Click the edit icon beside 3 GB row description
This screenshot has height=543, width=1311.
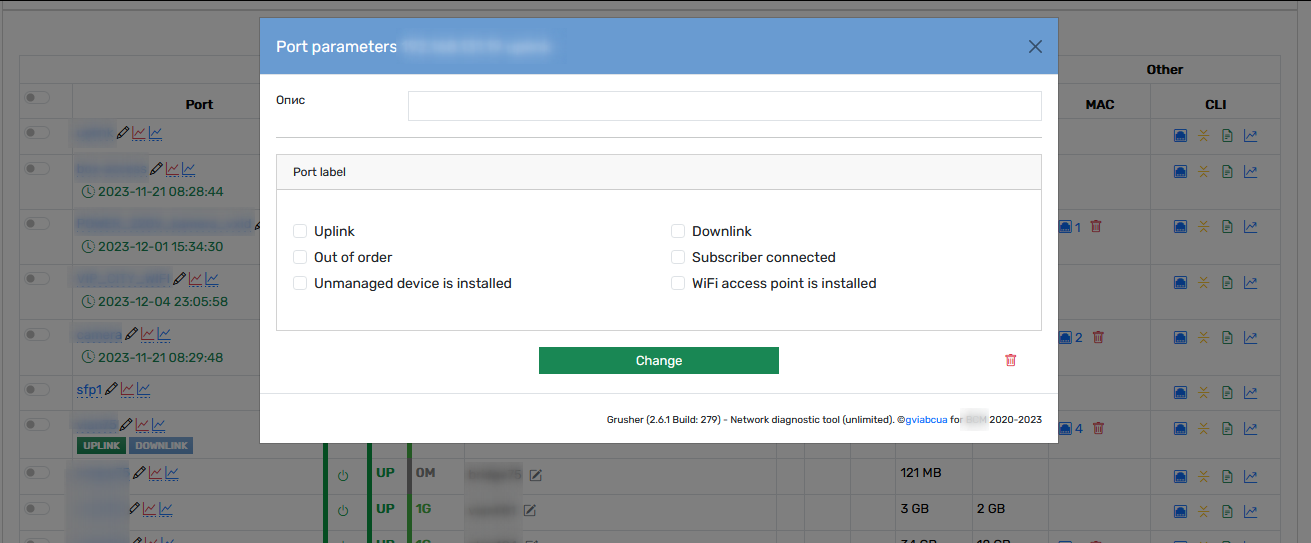[x=530, y=510]
